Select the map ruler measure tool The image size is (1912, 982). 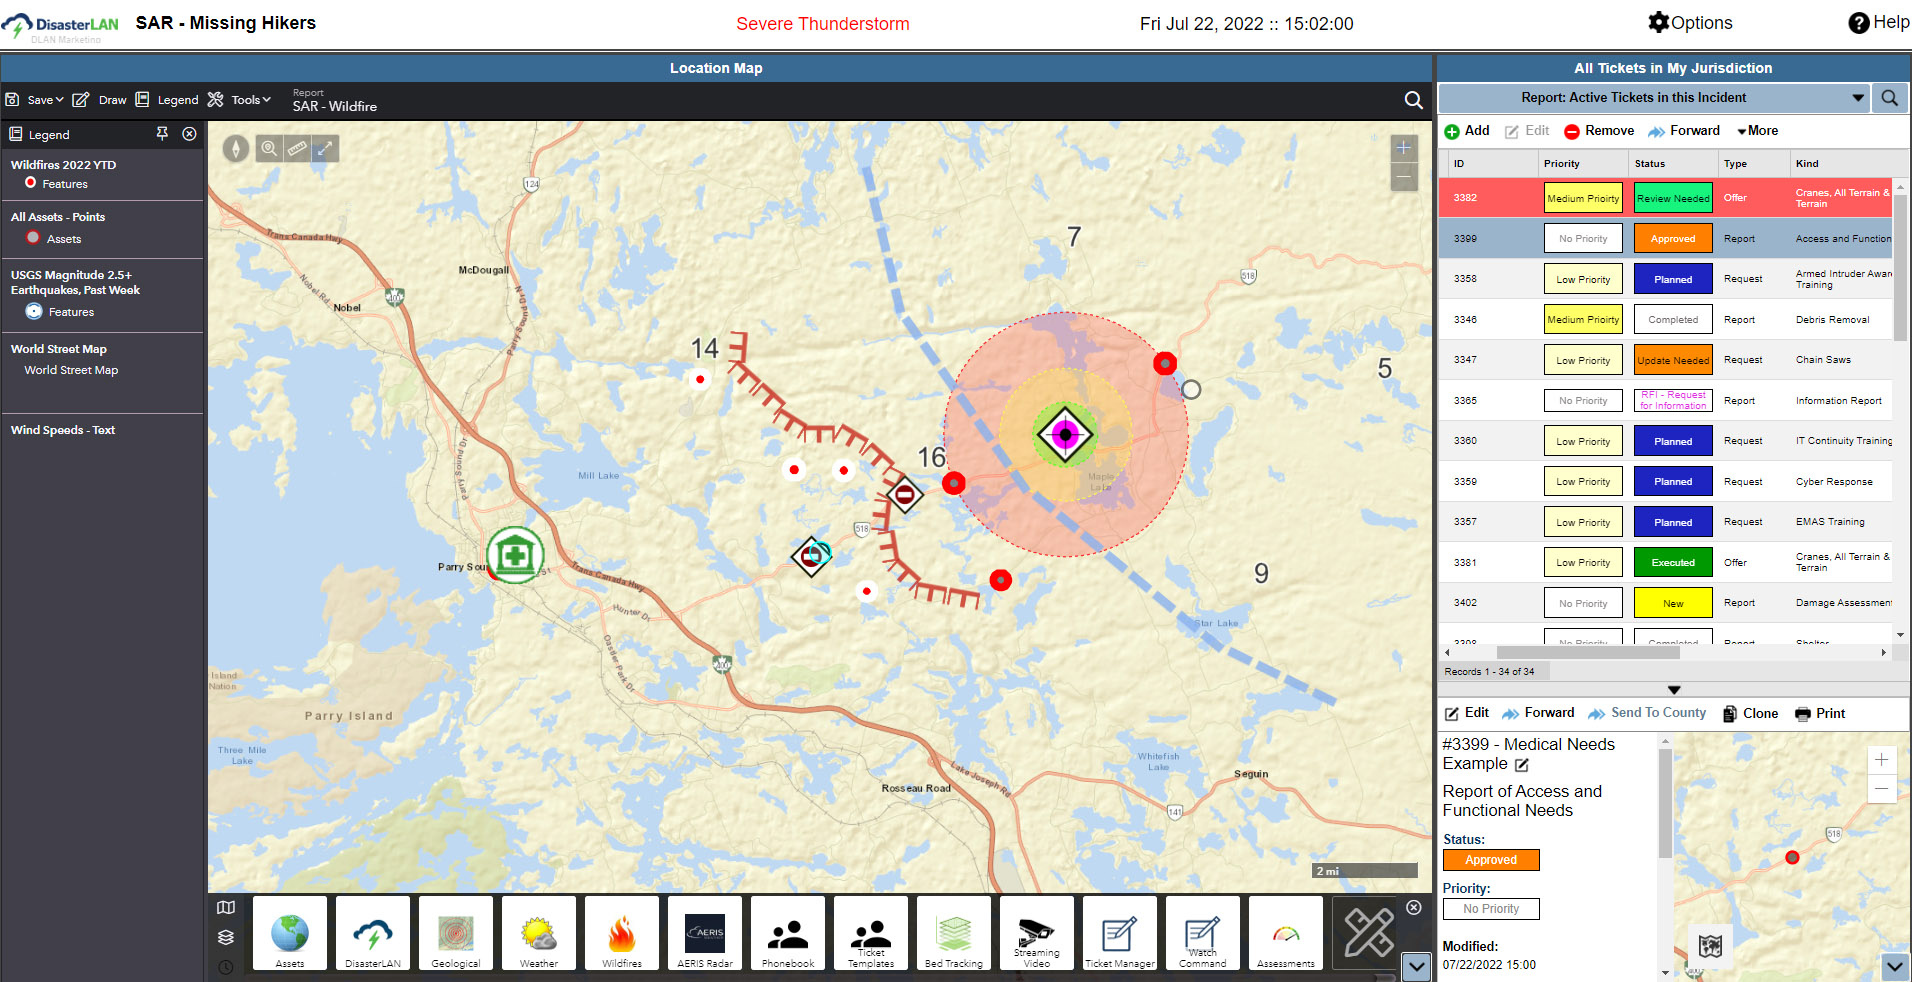[297, 149]
